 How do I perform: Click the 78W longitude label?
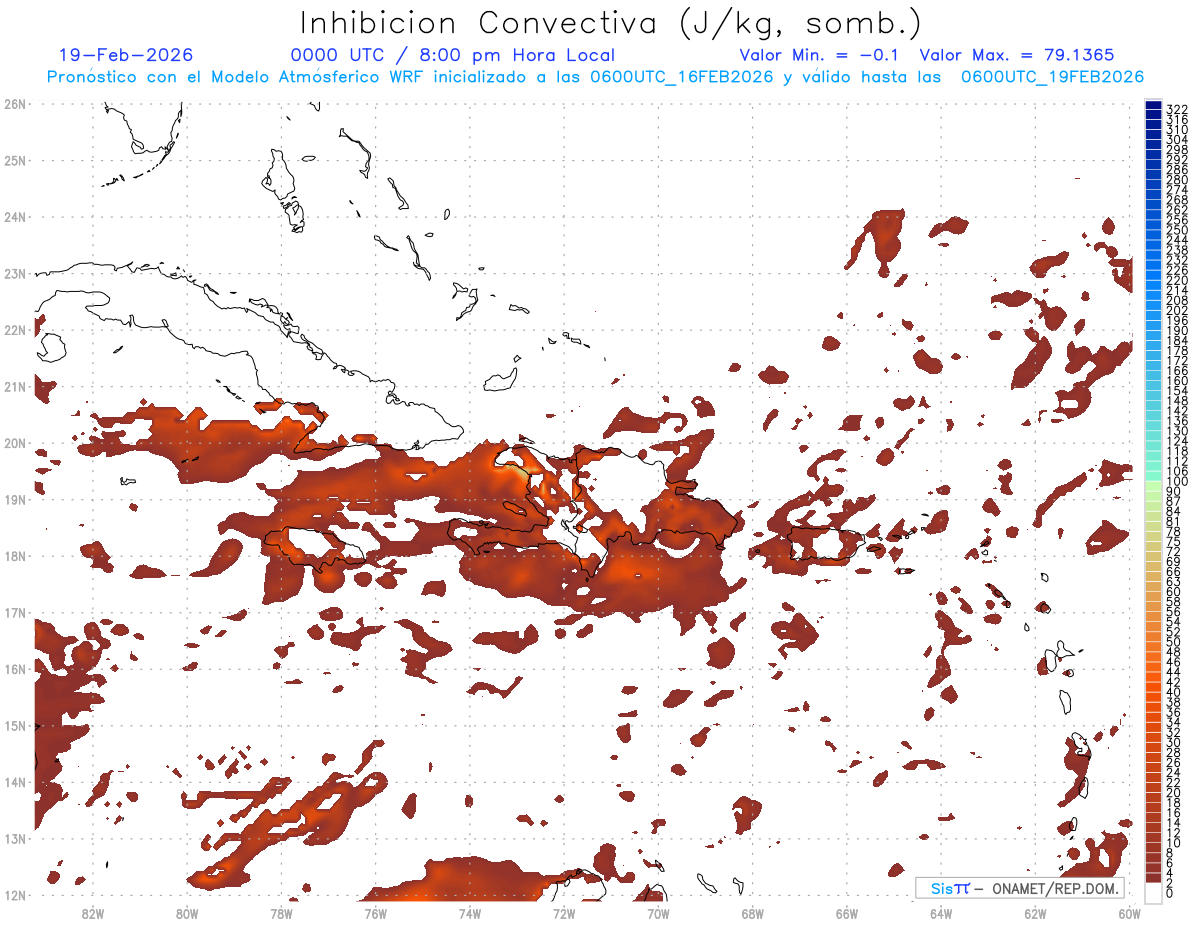click(x=281, y=913)
